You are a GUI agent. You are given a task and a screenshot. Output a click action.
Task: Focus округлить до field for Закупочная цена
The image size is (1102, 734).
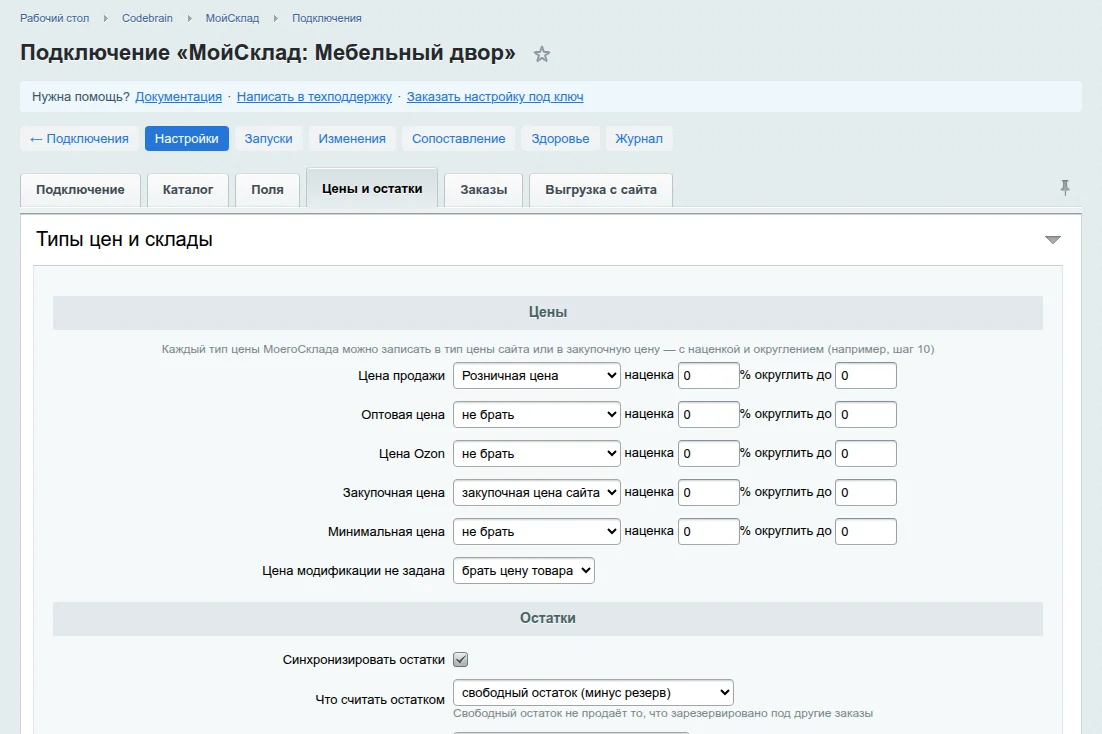(866, 493)
